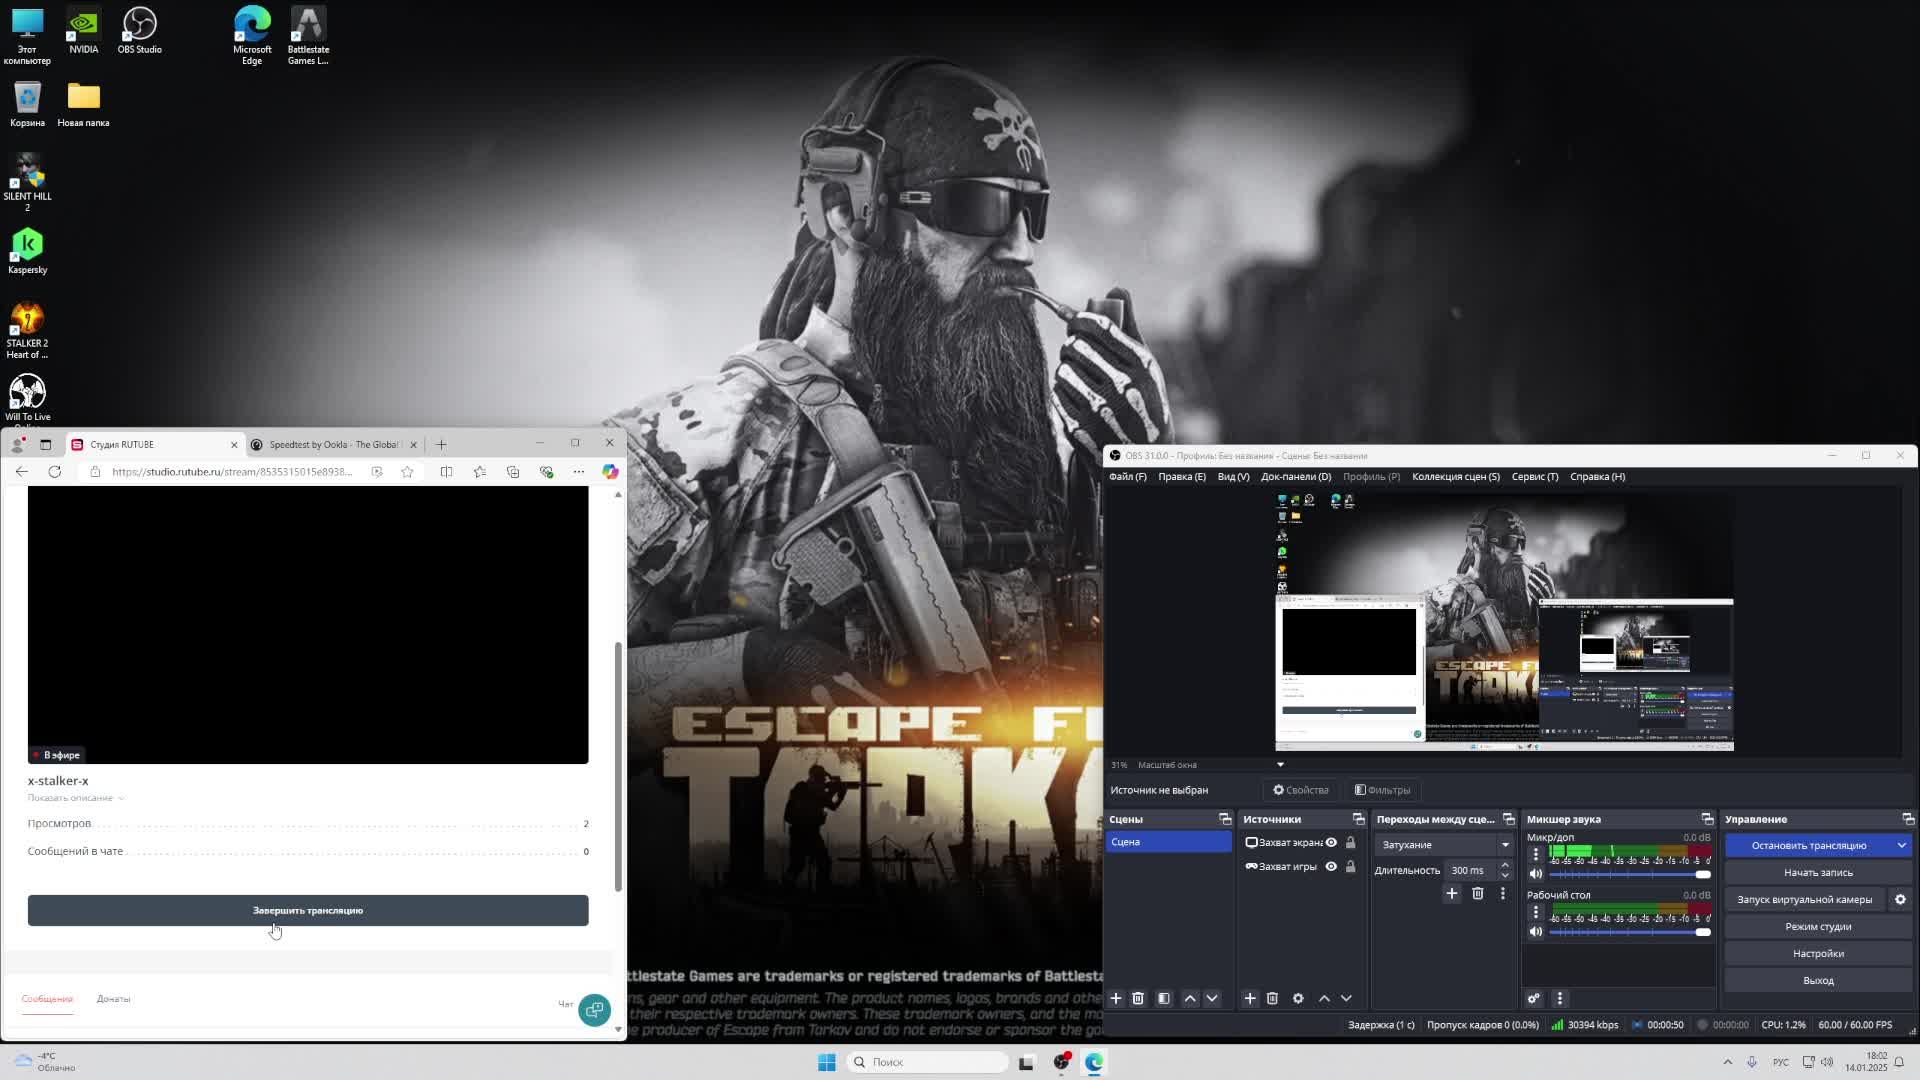Open Коллекция сцен menu in OBS

pos(1456,477)
